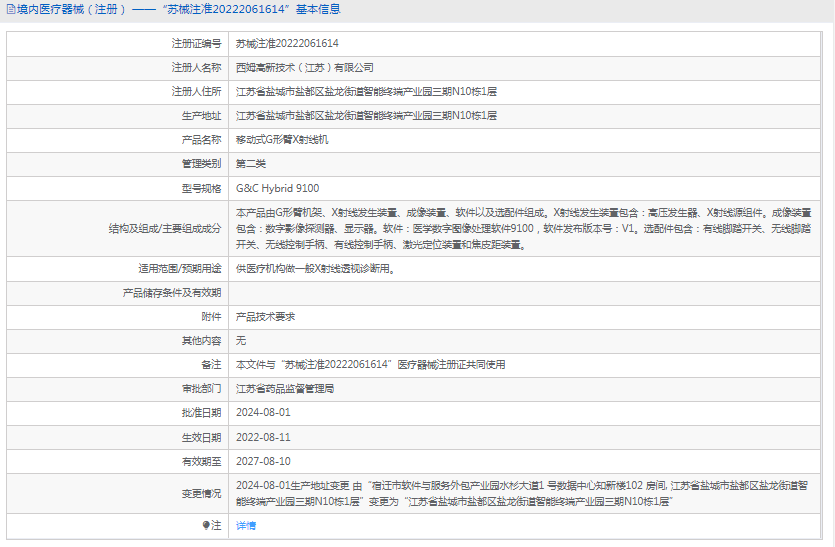Select the 生产地址 address value

pyautogui.click(x=366, y=116)
